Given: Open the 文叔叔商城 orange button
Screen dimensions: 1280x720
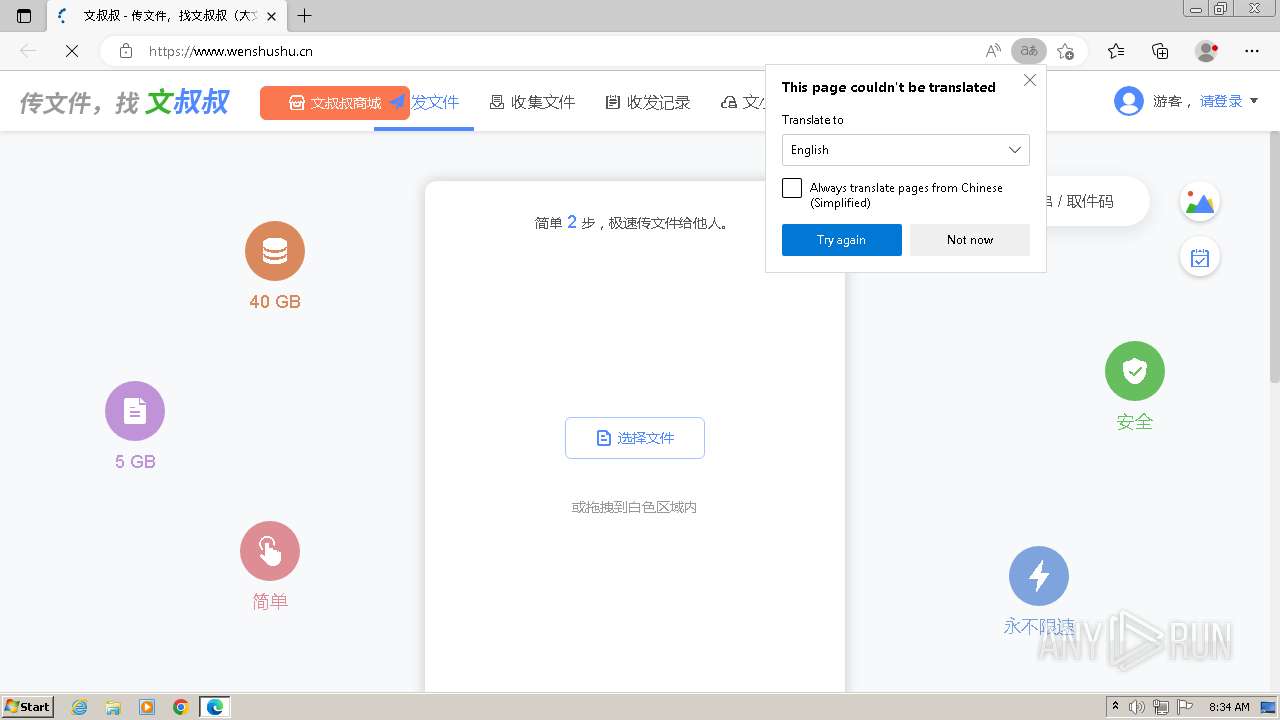Looking at the screenshot, I should pyautogui.click(x=335, y=103).
